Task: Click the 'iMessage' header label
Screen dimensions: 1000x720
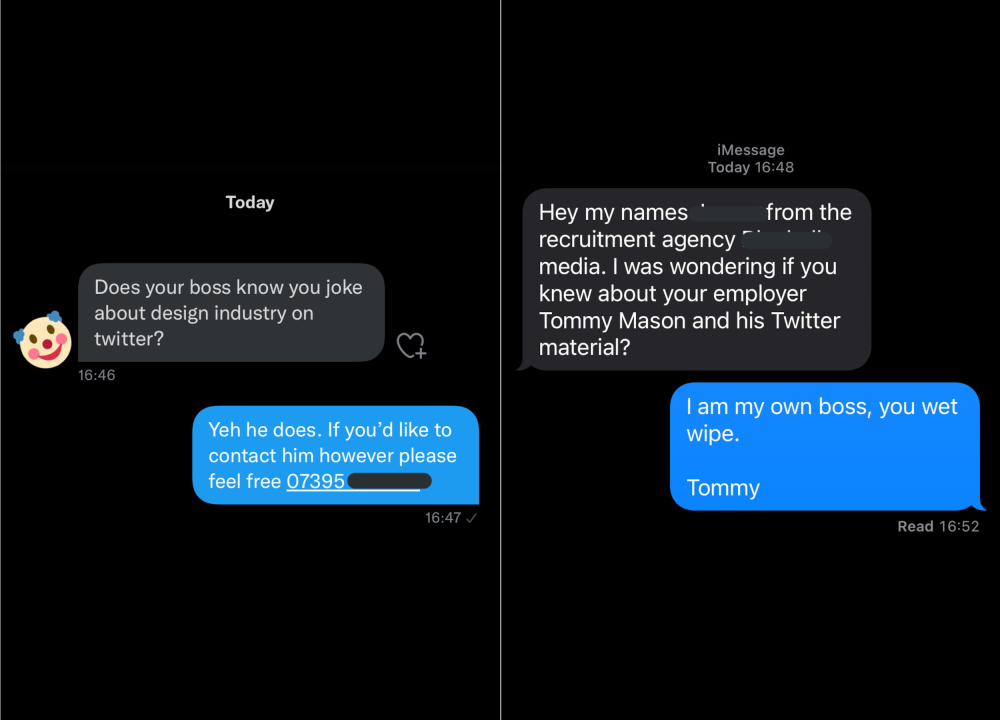Action: click(x=751, y=150)
